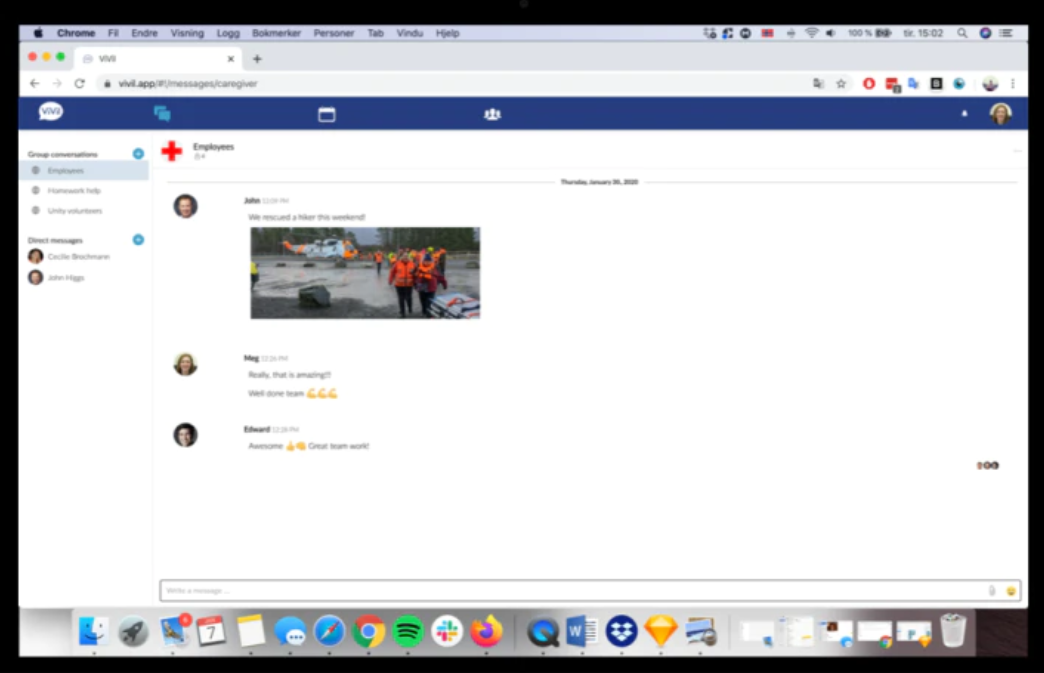Screen dimensions: 1044x673
Task: Open the Chrome menu in the macOS menu bar
Action: (75, 32)
